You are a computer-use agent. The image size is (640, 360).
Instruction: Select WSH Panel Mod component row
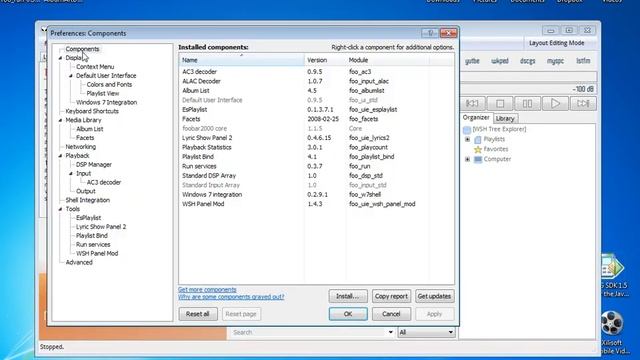(x=316, y=204)
